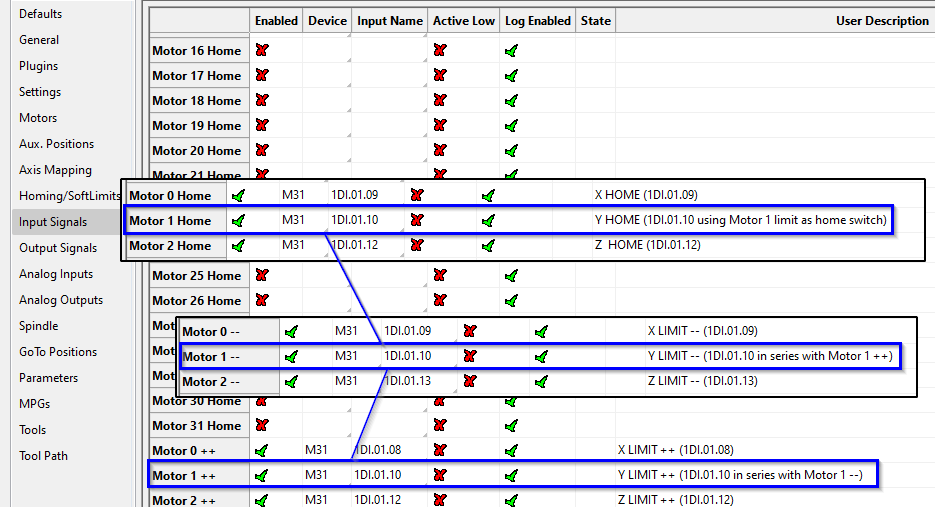Image resolution: width=935 pixels, height=507 pixels.
Task: Click the User Description column header
Action: (882, 20)
